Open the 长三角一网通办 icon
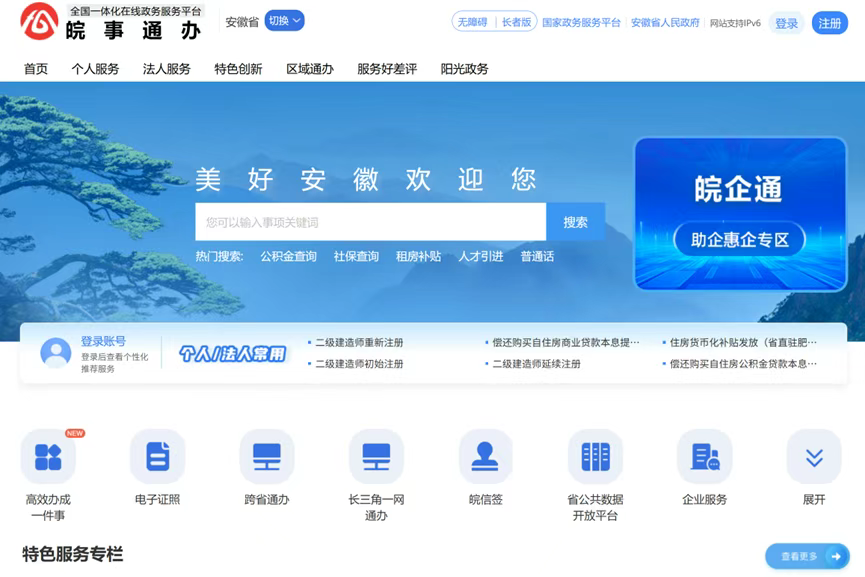 point(376,457)
